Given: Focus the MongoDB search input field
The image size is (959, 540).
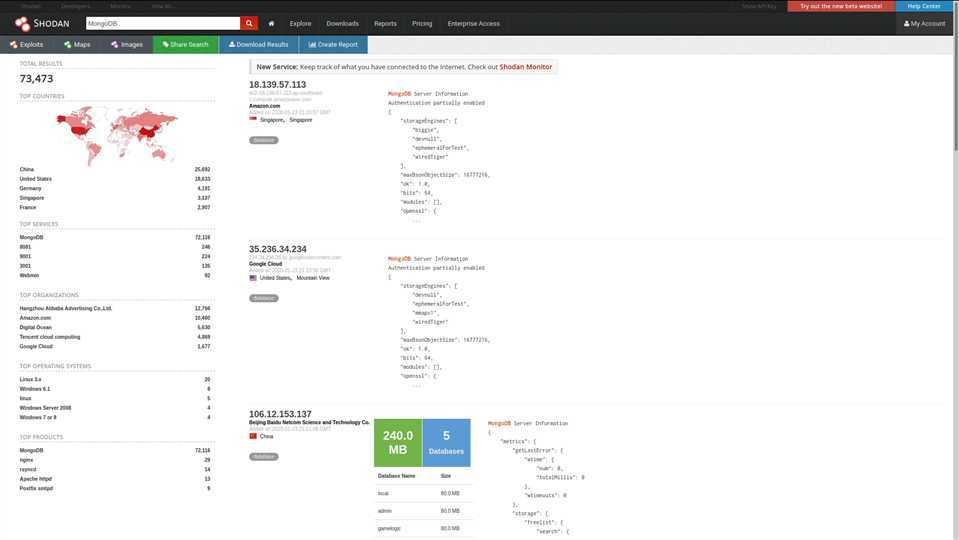Looking at the screenshot, I should [163, 23].
